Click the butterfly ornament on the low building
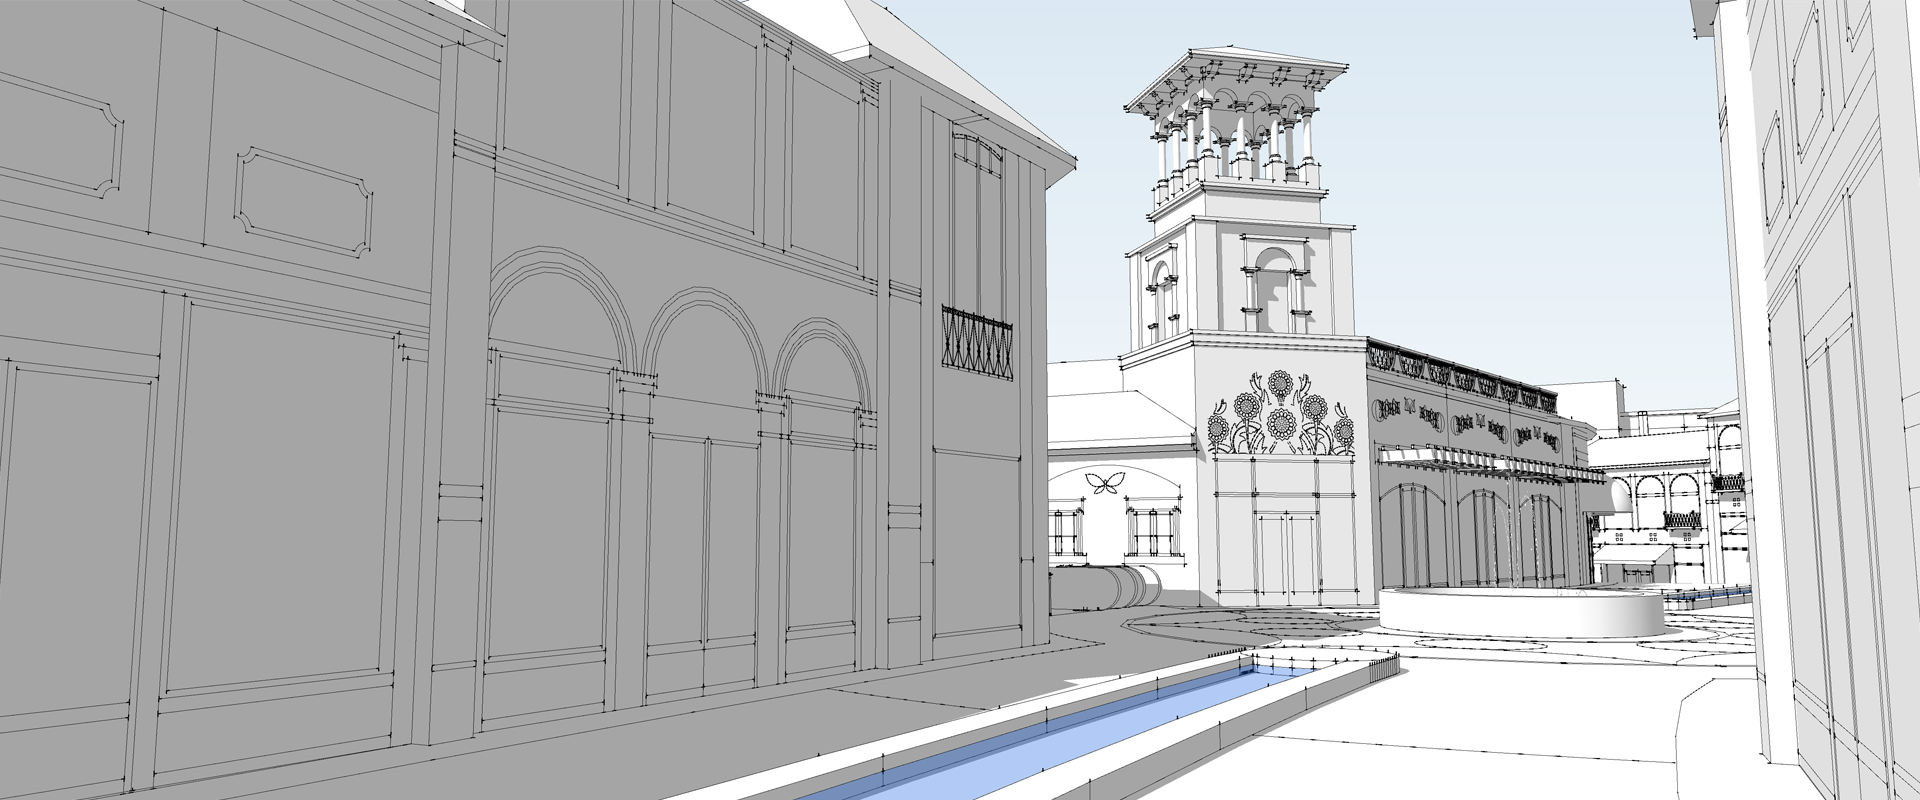1920x800 pixels. coord(1102,483)
